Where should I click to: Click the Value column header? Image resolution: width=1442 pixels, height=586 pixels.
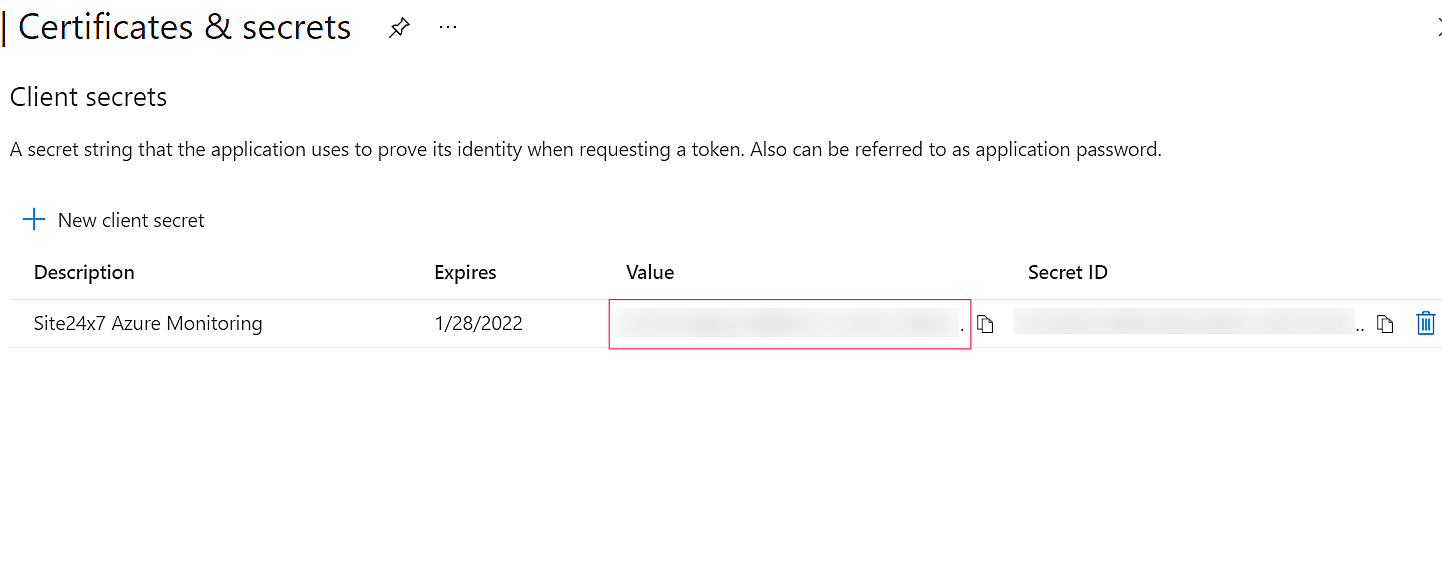pyautogui.click(x=650, y=272)
